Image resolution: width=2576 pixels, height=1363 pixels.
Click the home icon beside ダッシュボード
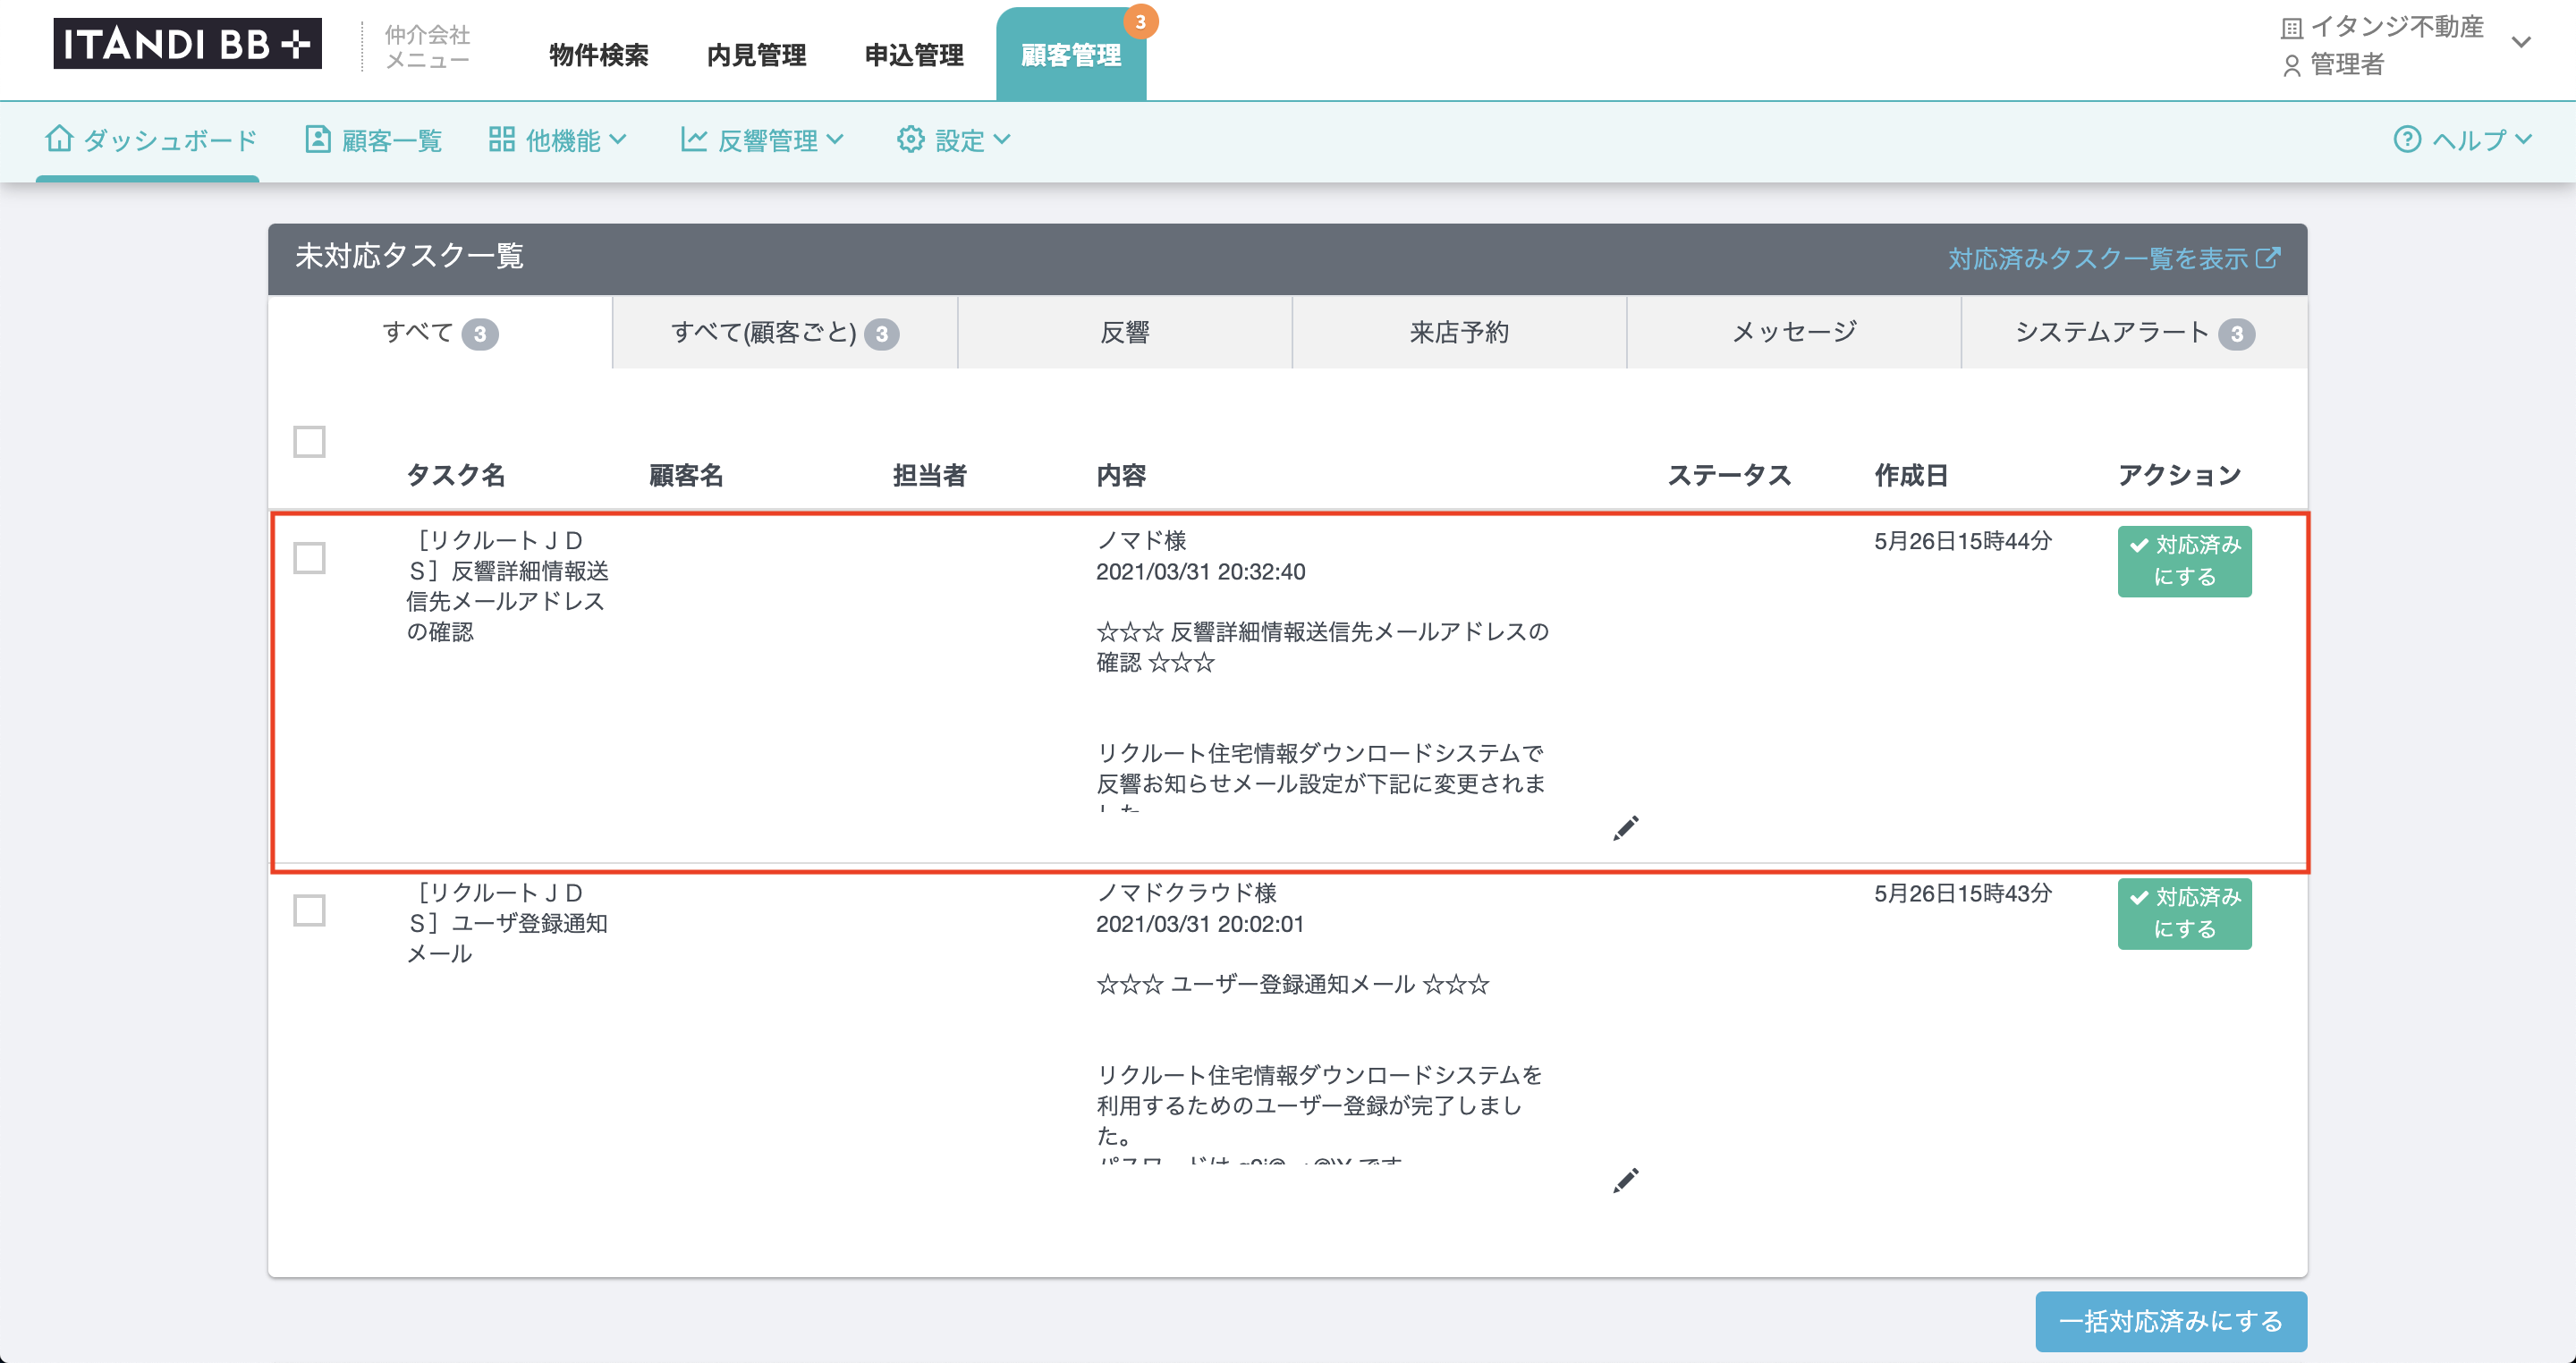59,139
